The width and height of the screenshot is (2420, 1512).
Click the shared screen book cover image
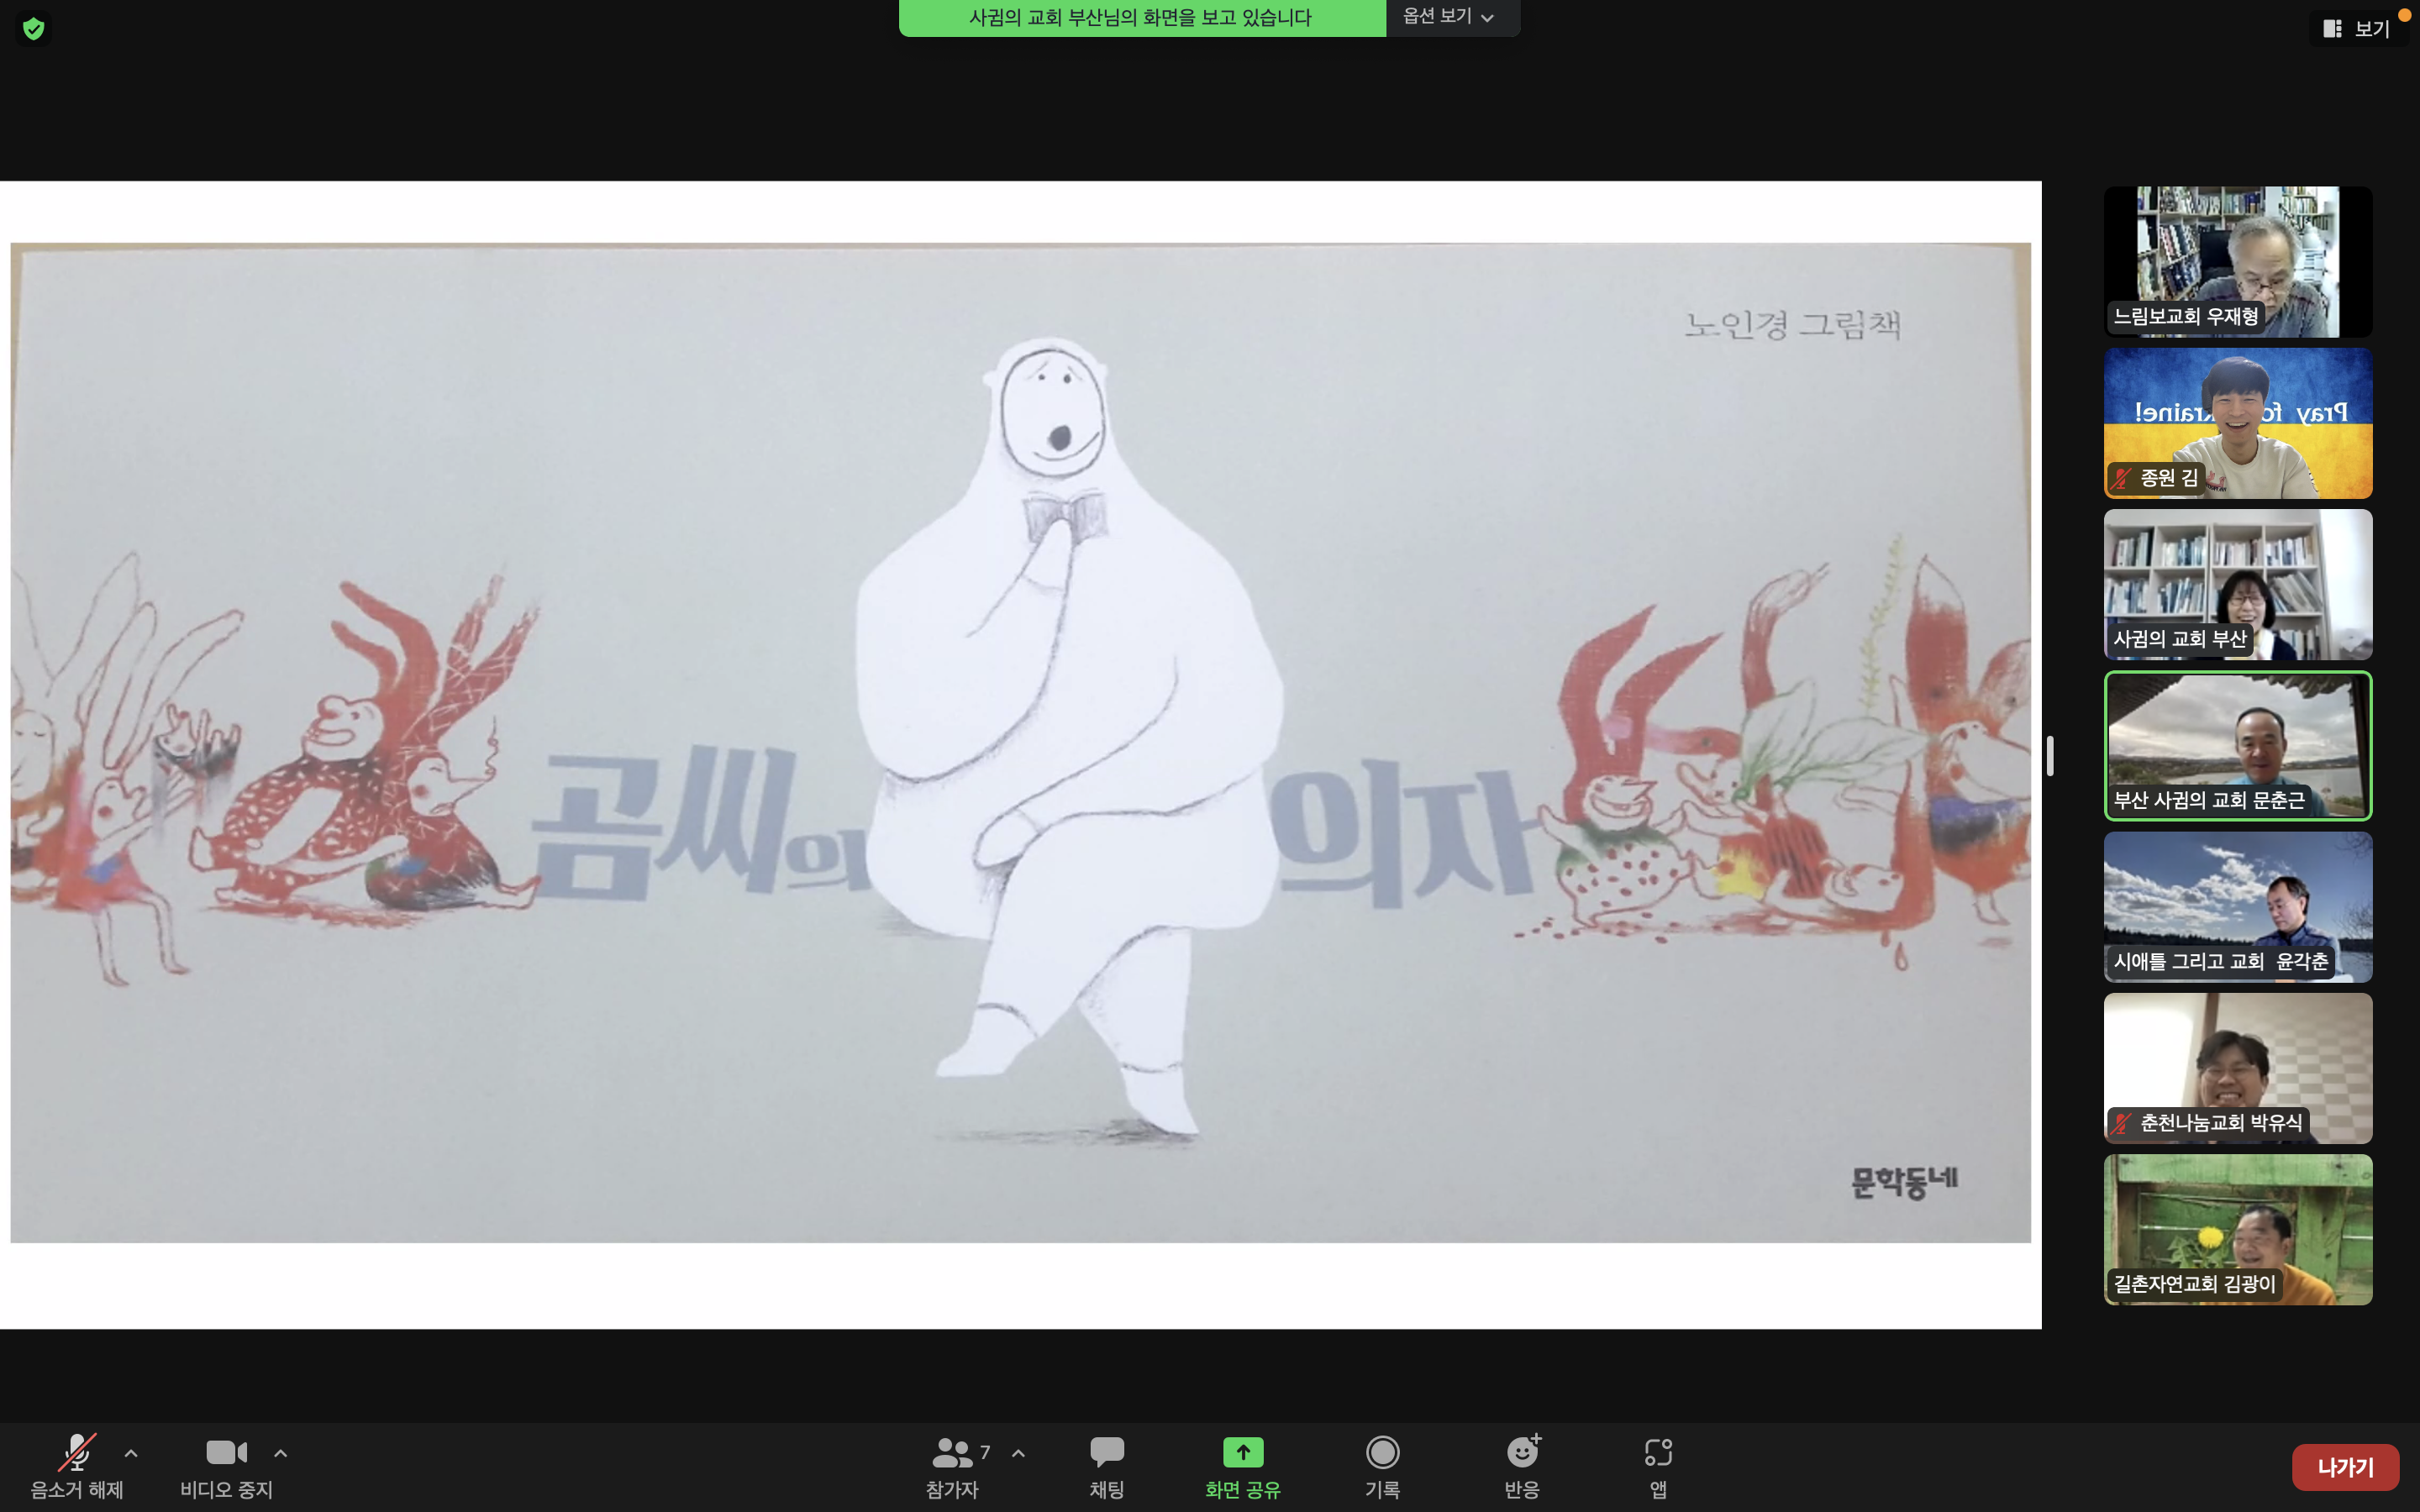[1020, 742]
